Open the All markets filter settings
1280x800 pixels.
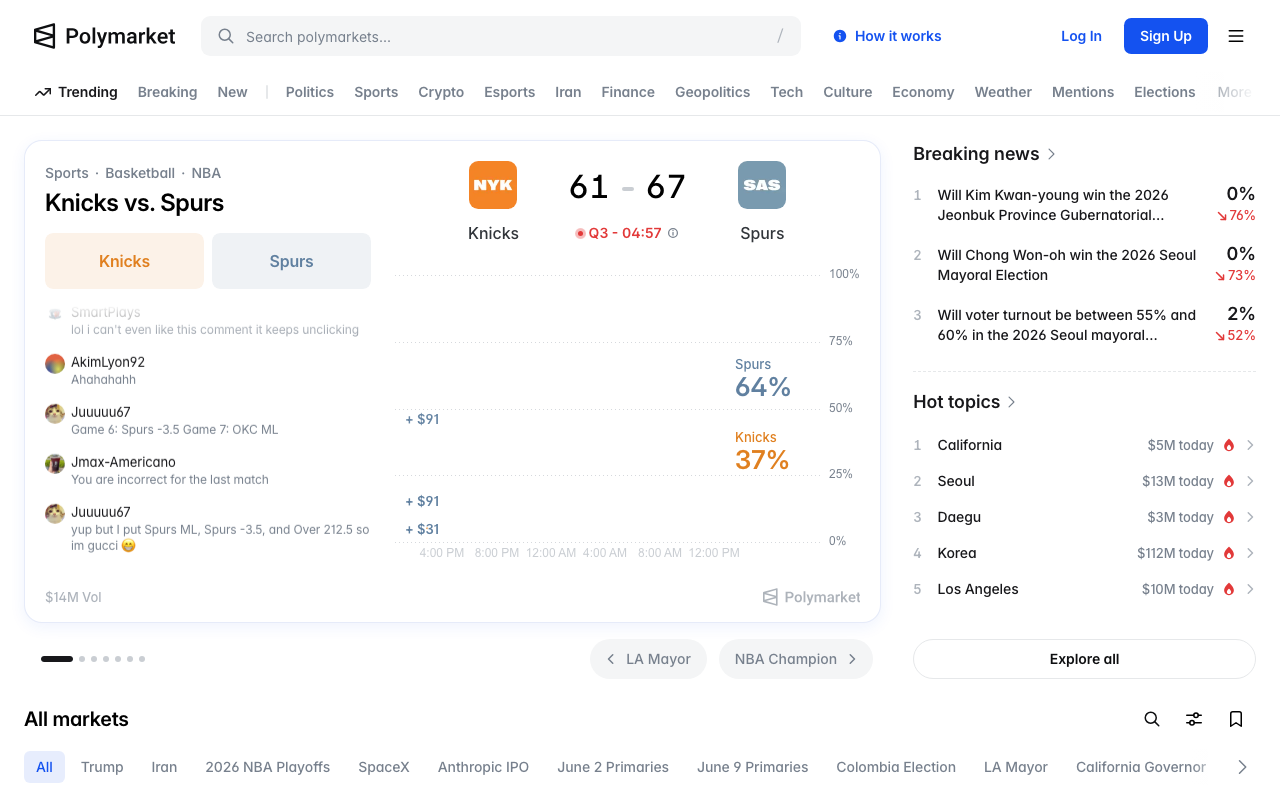(x=1194, y=719)
